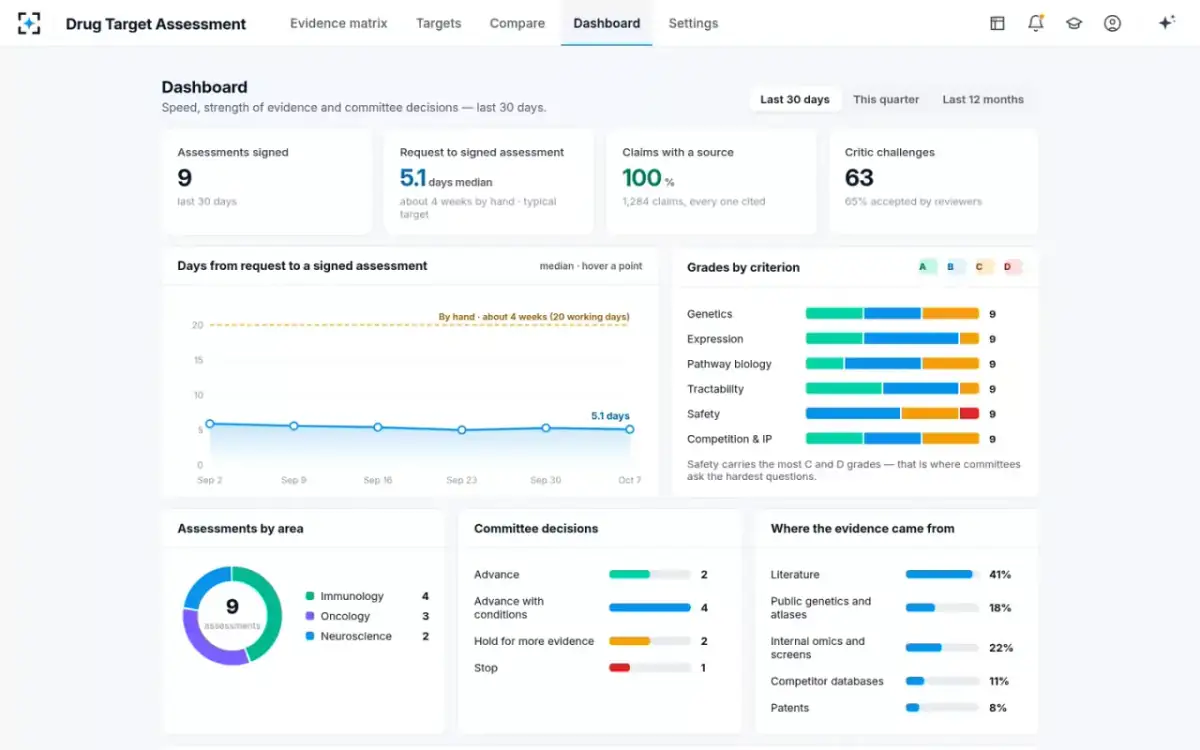Viewport: 1200px width, 750px height.
Task: Click the Literature 41% evidence bar
Action: [942, 575]
